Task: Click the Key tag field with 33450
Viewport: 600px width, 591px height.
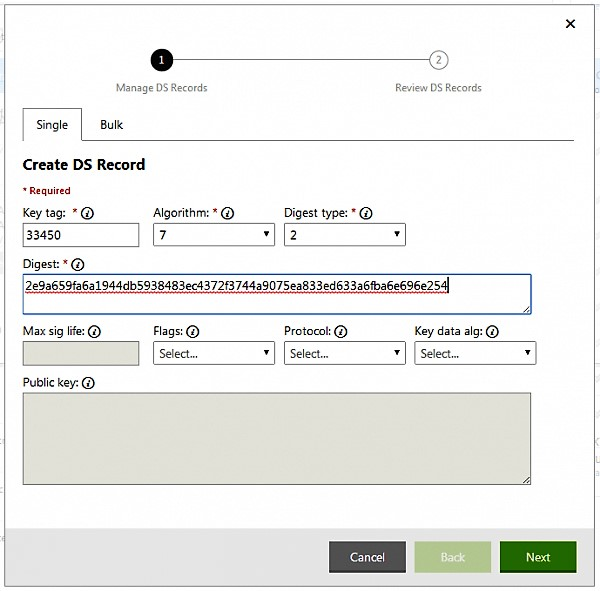Action: 81,235
